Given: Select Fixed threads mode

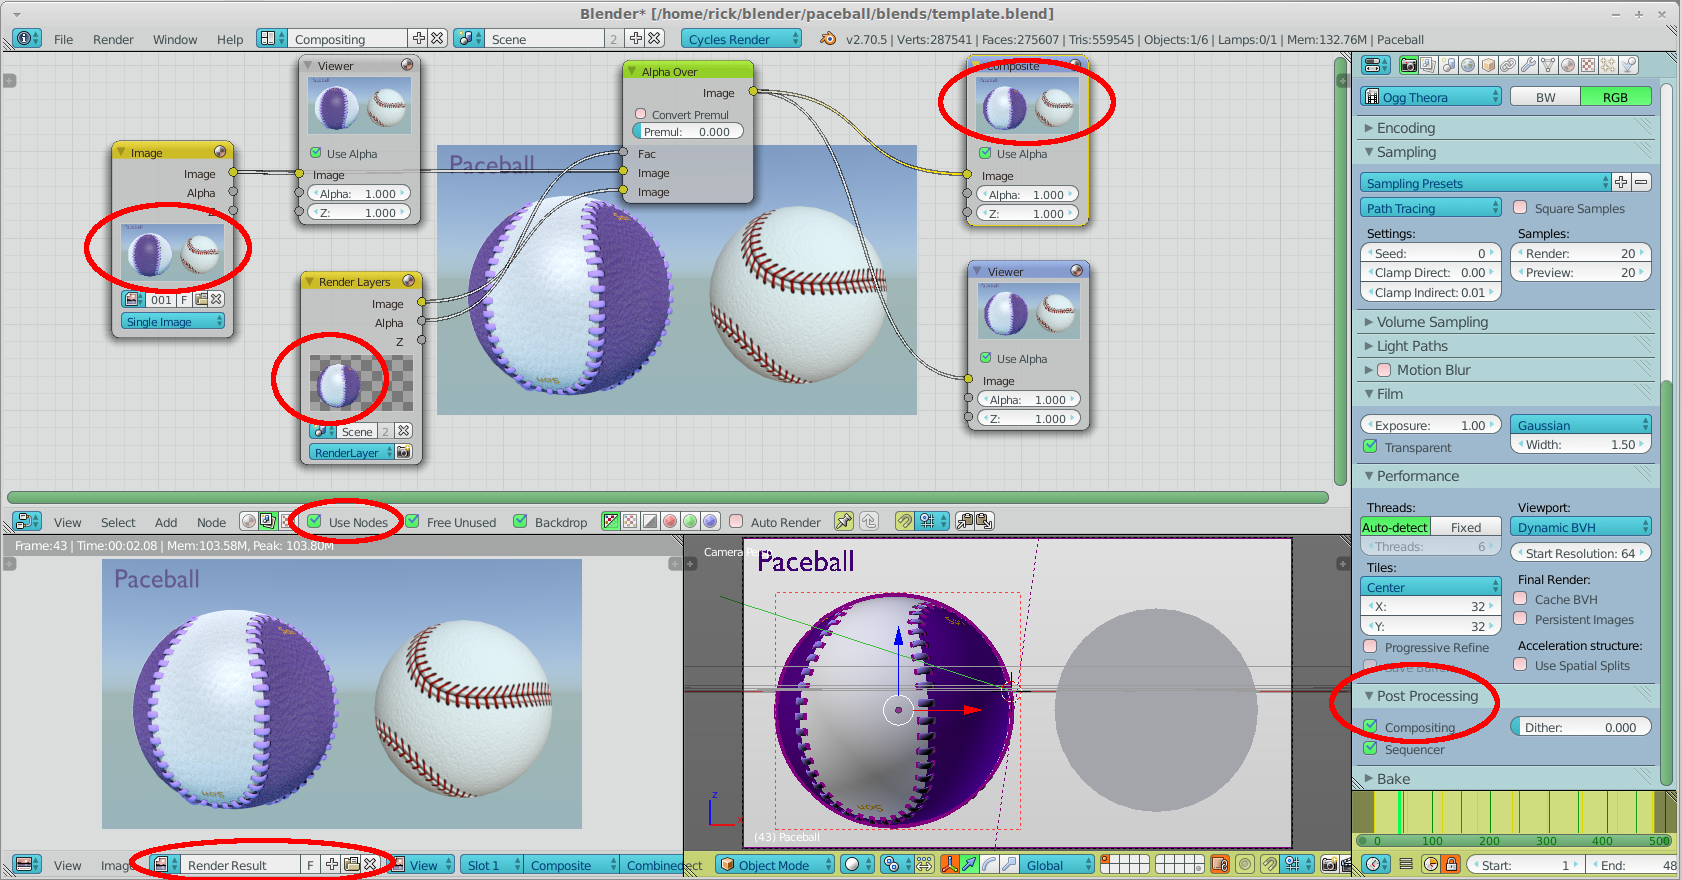Looking at the screenshot, I should coord(1466,527).
